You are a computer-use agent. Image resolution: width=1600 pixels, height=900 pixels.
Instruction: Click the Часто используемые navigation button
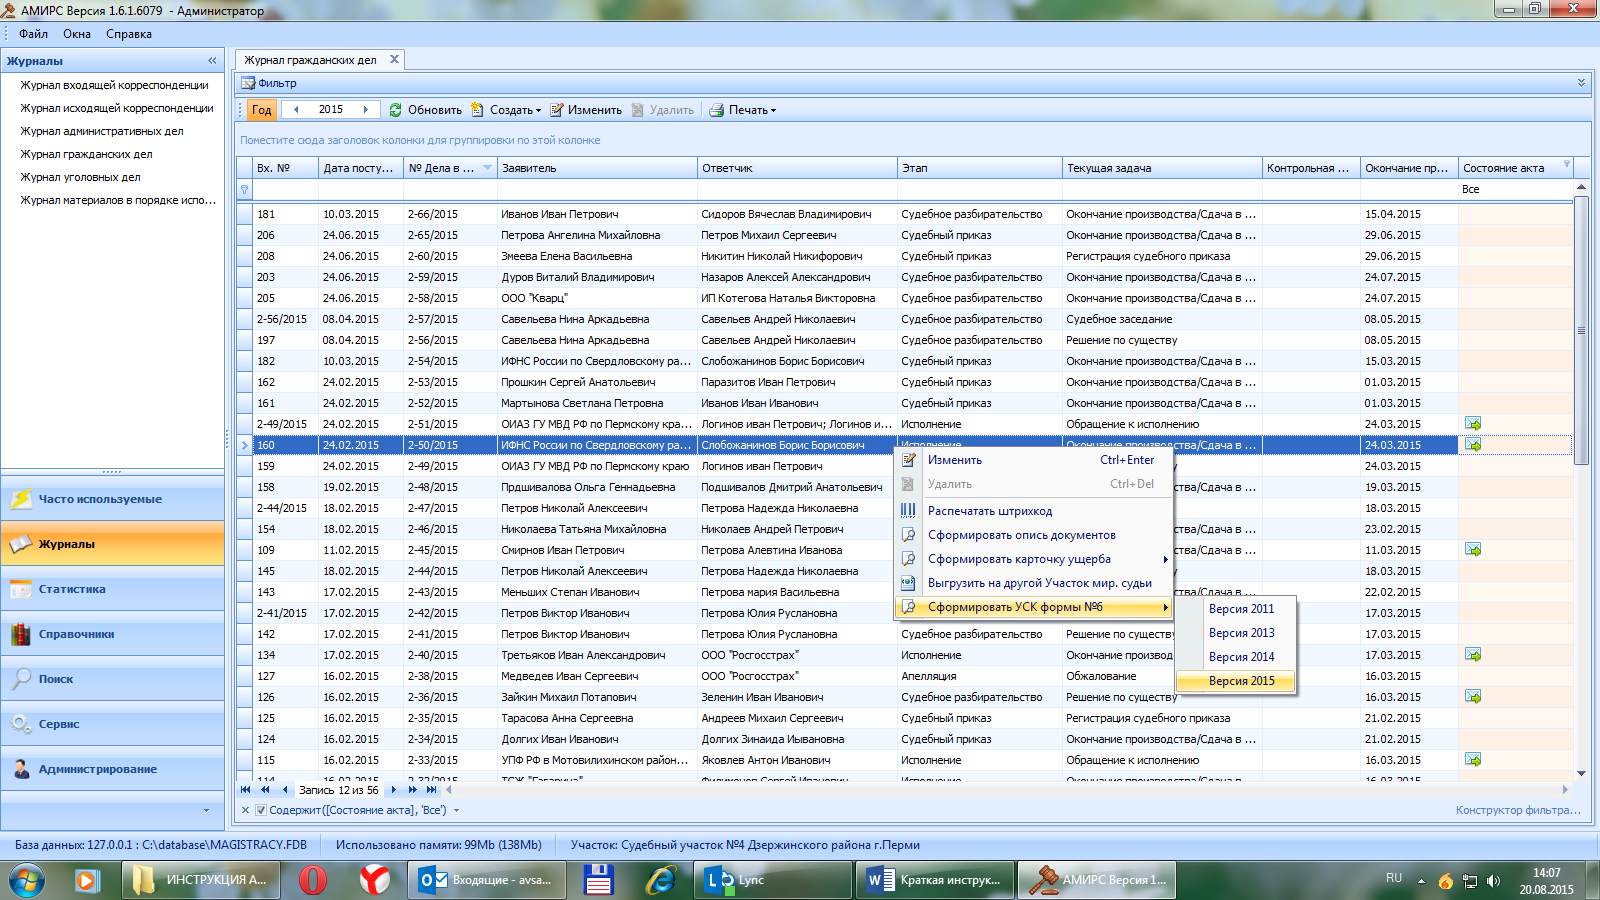[113, 499]
